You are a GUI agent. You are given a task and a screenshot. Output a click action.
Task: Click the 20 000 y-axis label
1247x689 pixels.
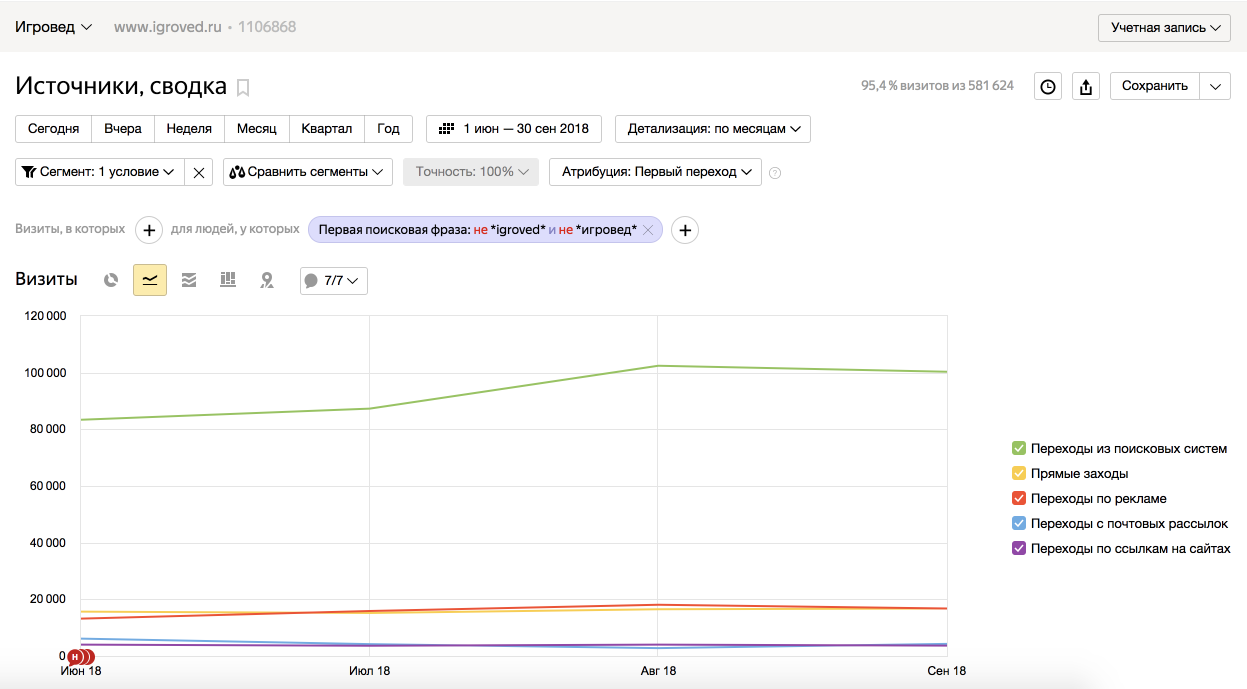[x=46, y=599]
